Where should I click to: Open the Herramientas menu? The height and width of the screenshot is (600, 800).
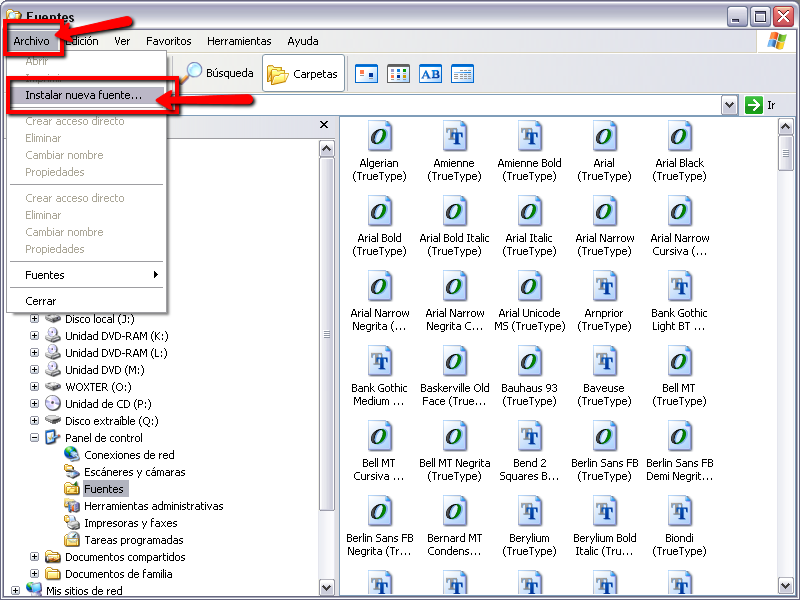pos(239,41)
